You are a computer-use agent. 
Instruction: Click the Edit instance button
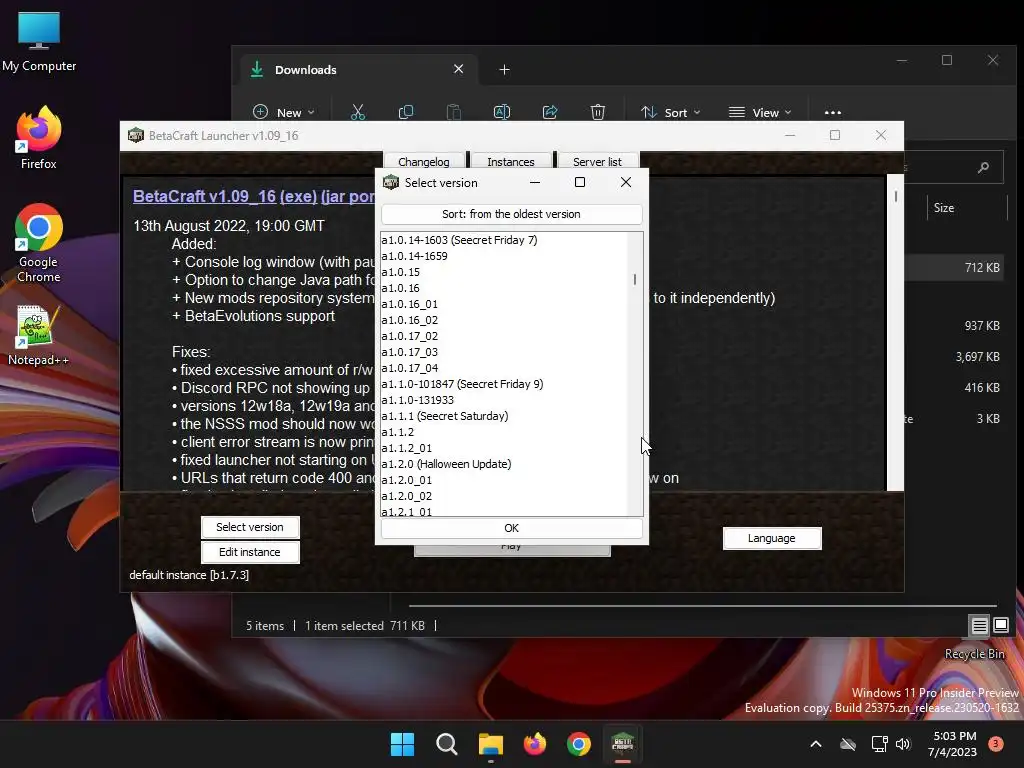click(x=249, y=552)
